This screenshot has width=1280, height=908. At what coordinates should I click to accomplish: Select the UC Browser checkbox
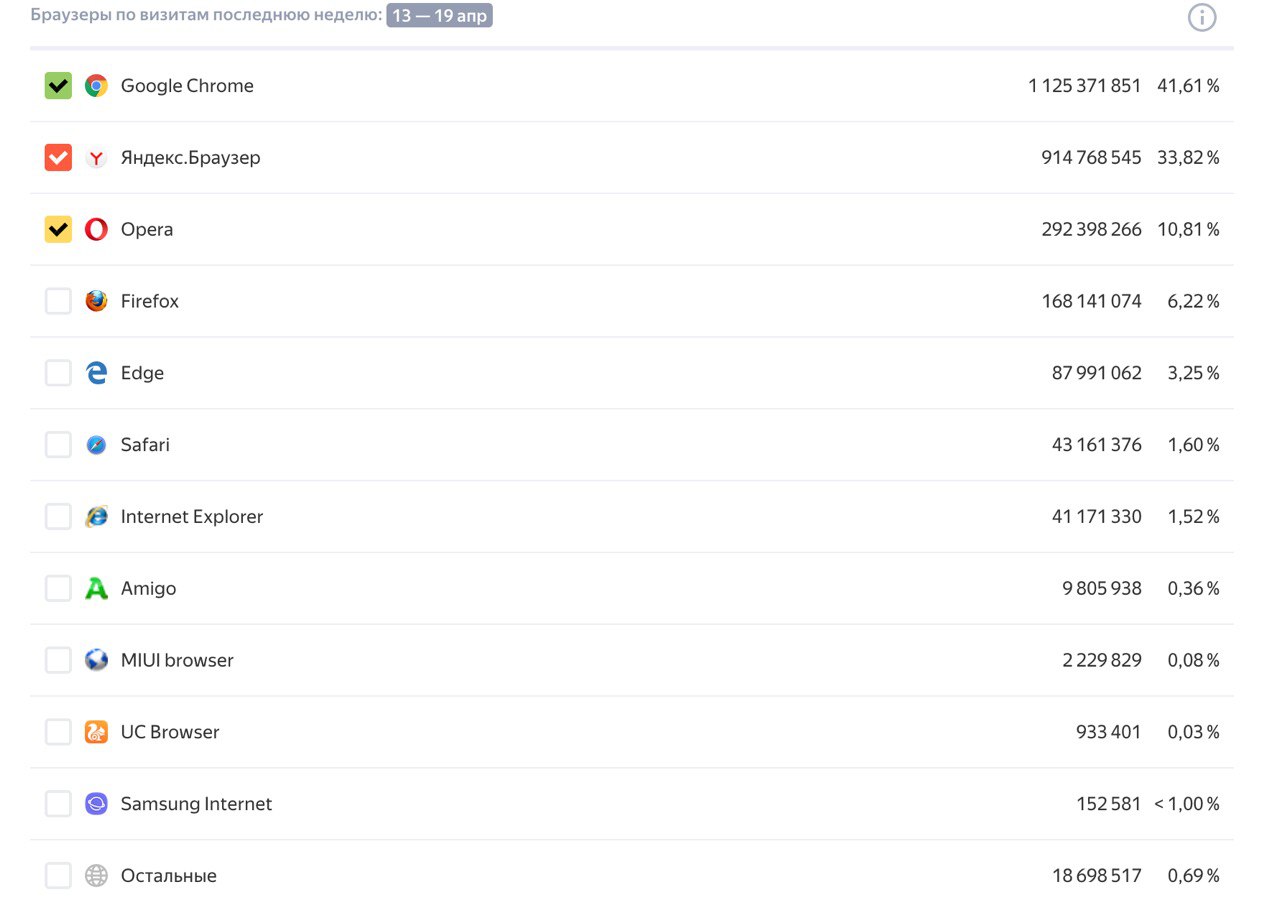point(58,732)
